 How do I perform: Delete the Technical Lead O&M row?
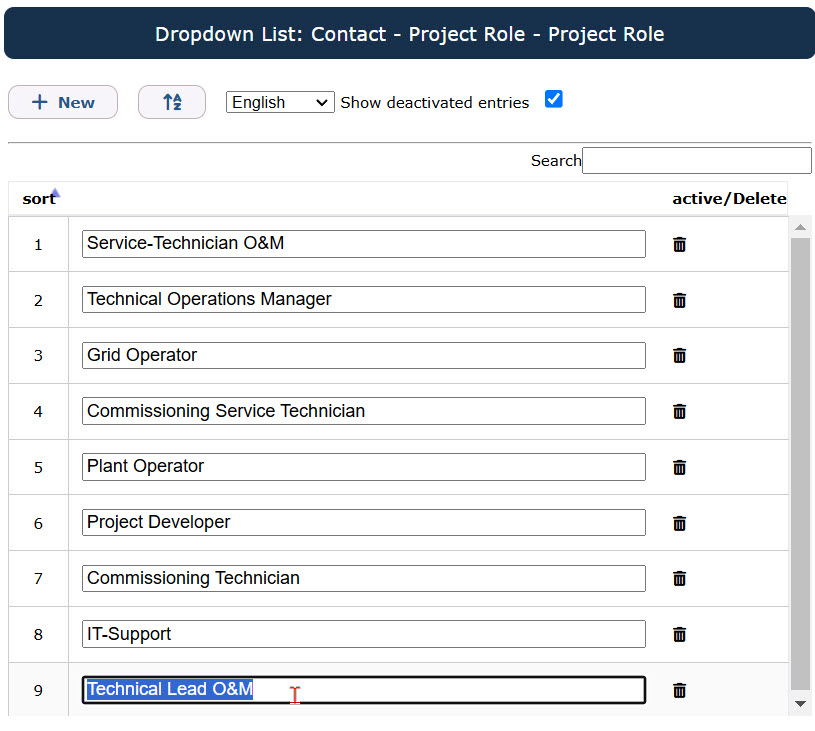pos(679,690)
